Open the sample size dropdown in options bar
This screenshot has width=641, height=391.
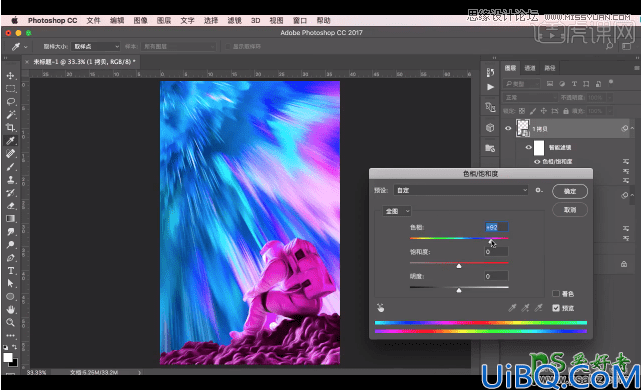96,47
